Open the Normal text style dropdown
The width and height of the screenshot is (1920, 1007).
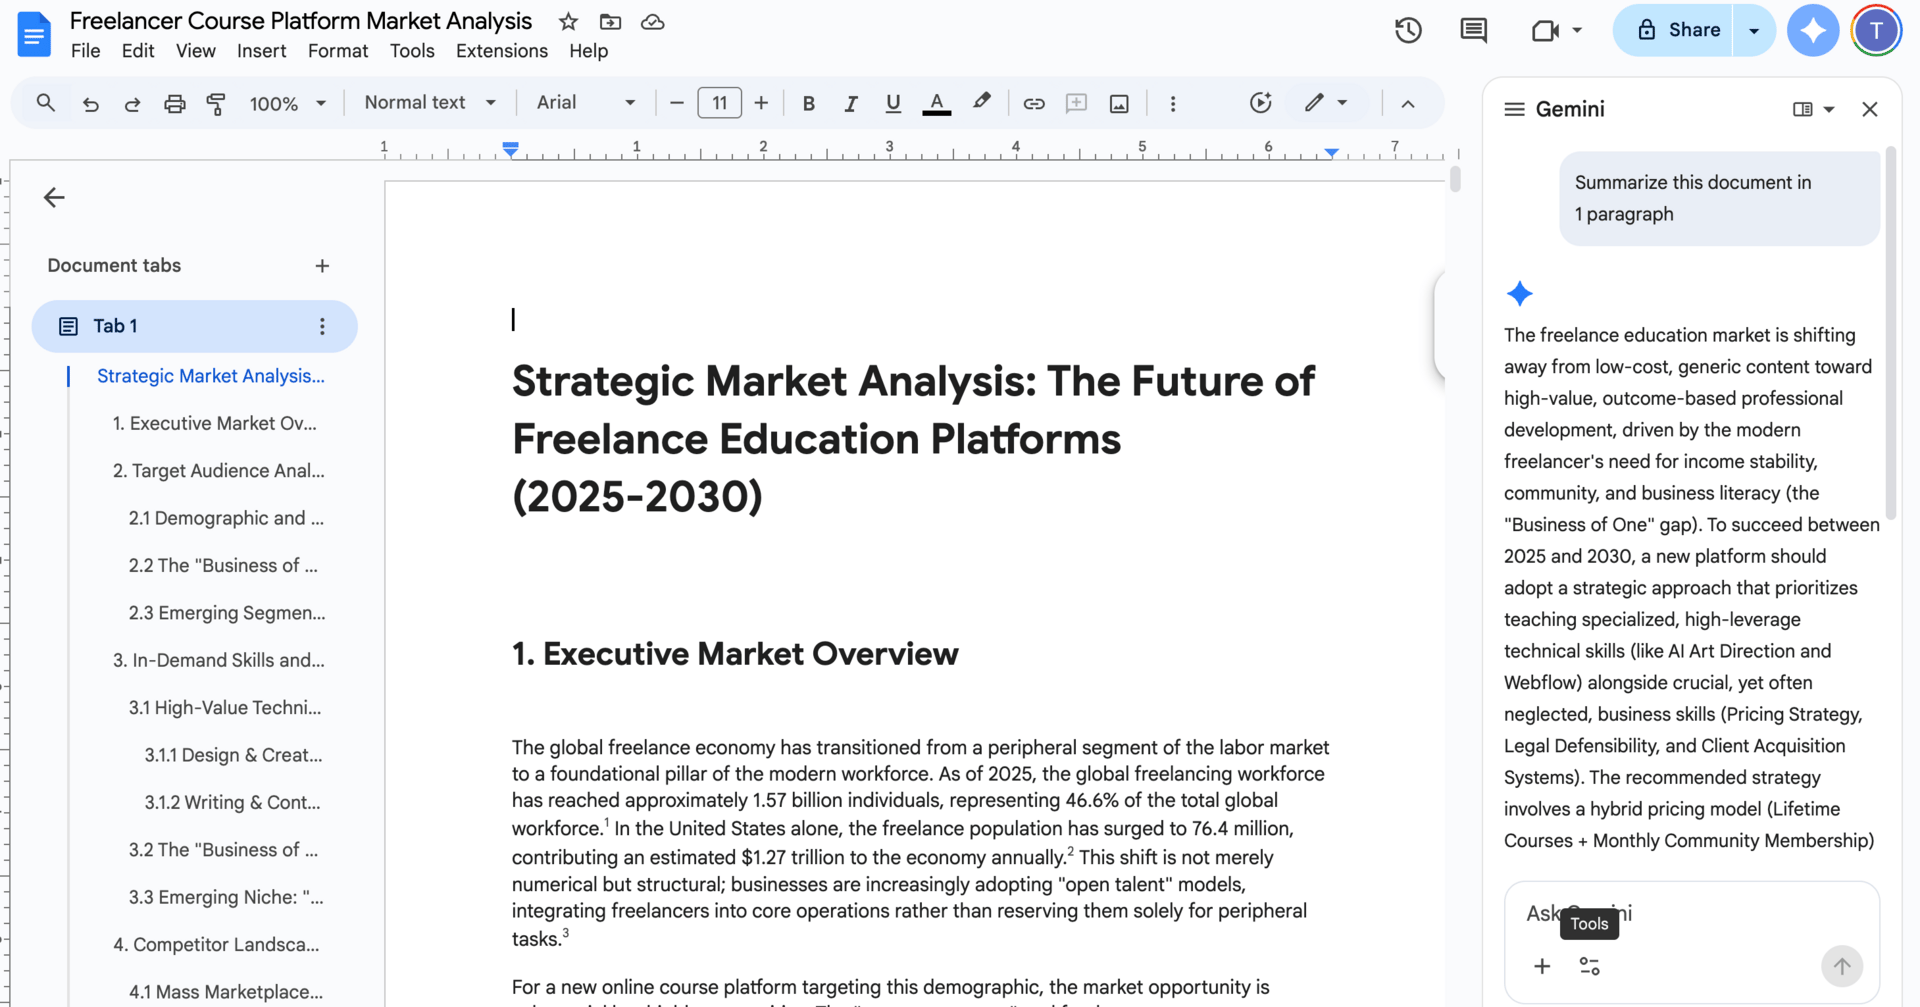pyautogui.click(x=430, y=103)
